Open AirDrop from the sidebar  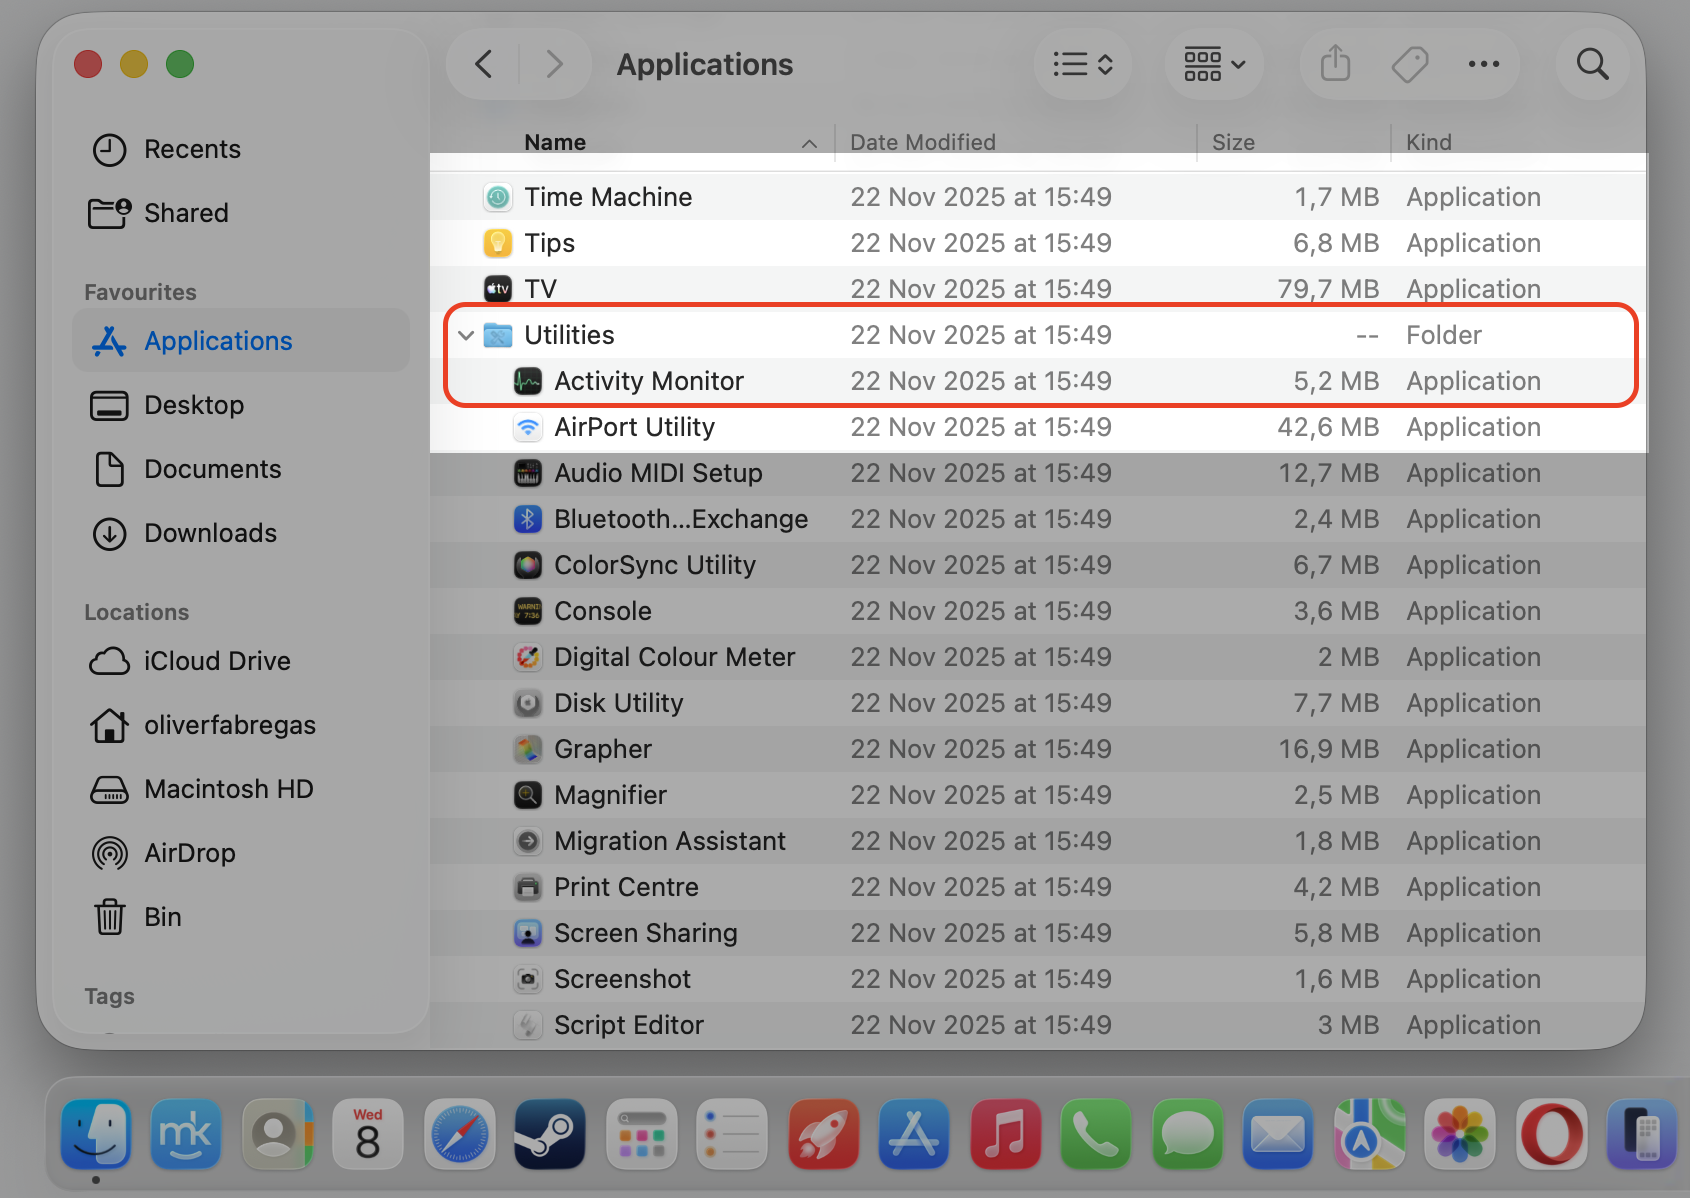[240, 853]
